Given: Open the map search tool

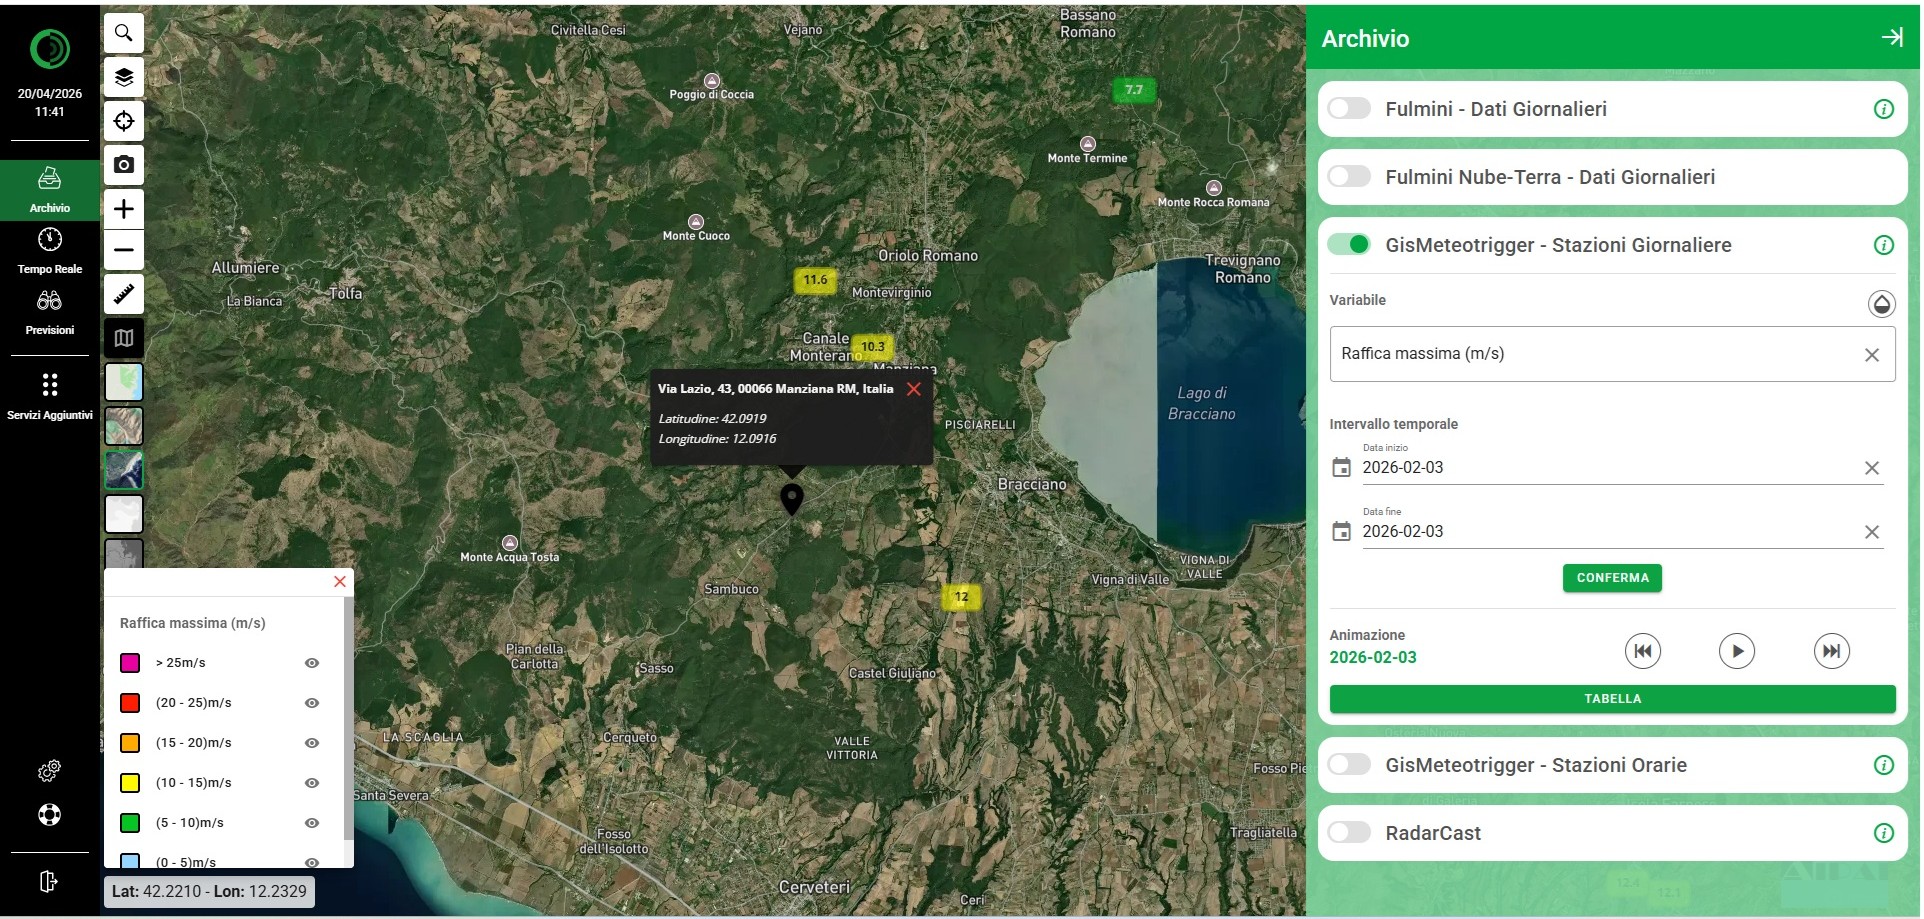Looking at the screenshot, I should [x=124, y=33].
